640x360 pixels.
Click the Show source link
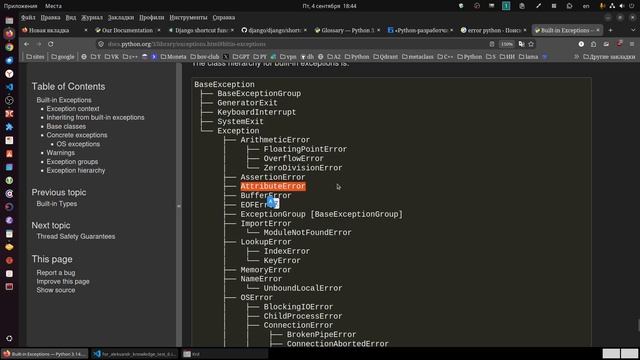56,290
